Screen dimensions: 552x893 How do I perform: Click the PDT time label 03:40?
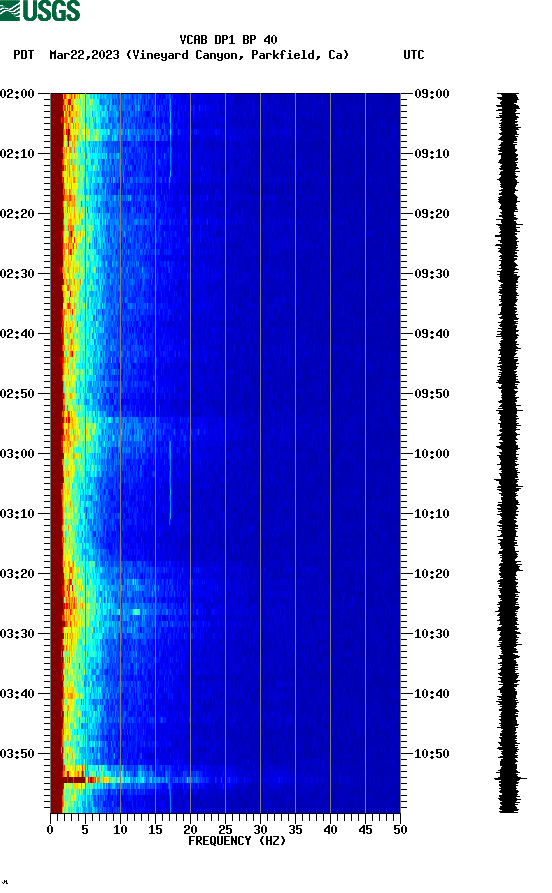click(x=17, y=694)
